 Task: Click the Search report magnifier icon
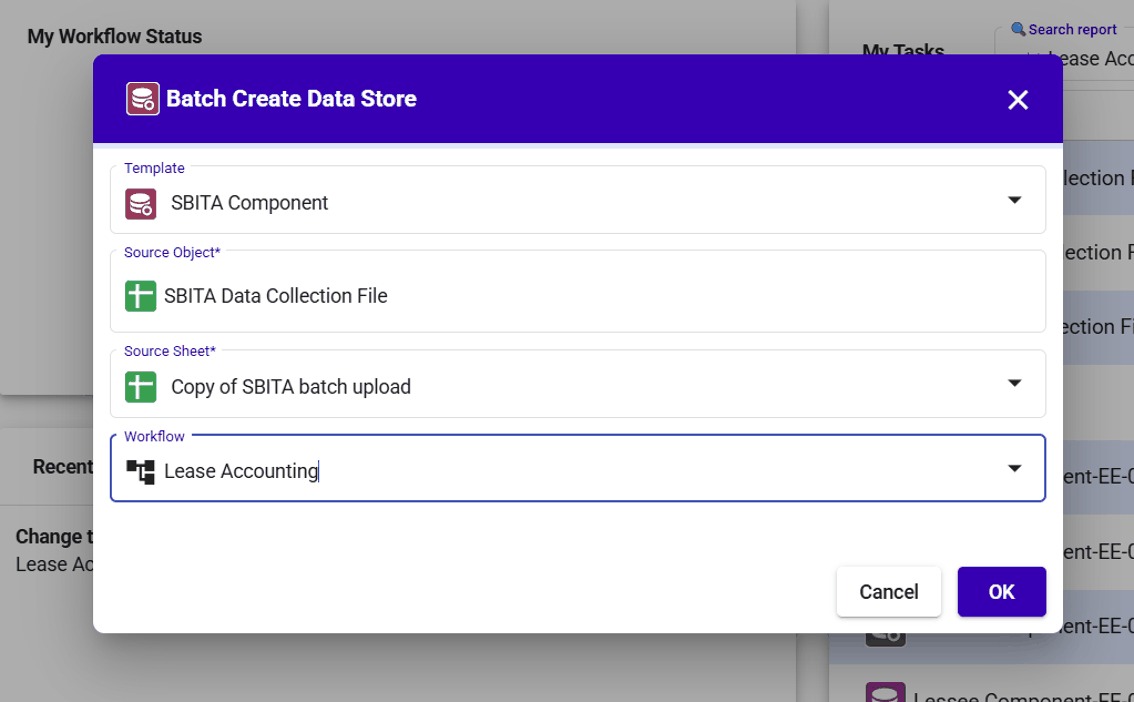click(1018, 29)
